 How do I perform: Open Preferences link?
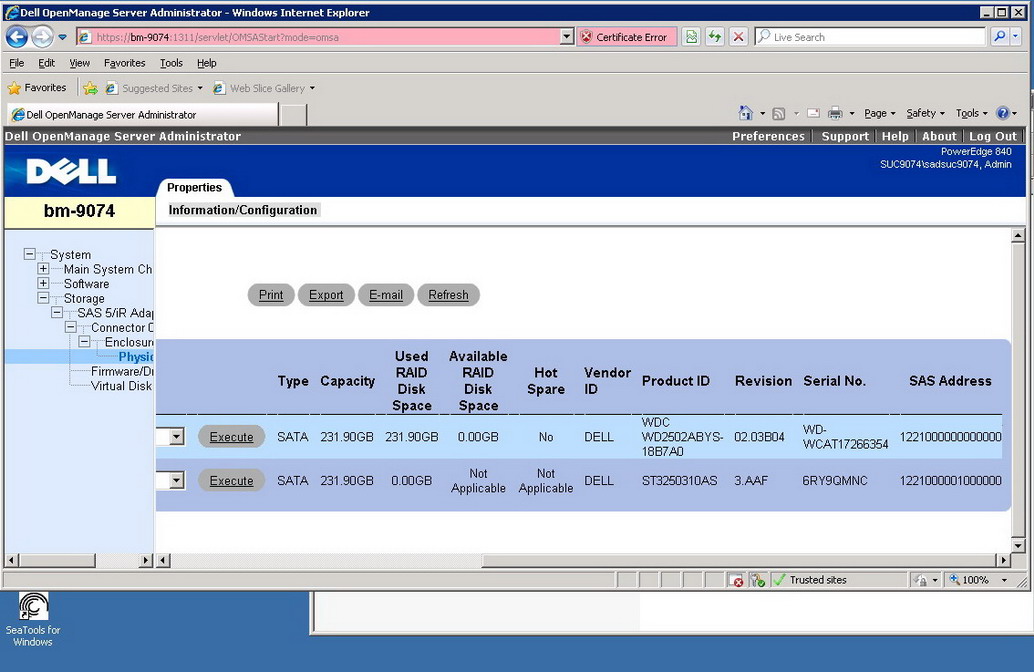768,136
